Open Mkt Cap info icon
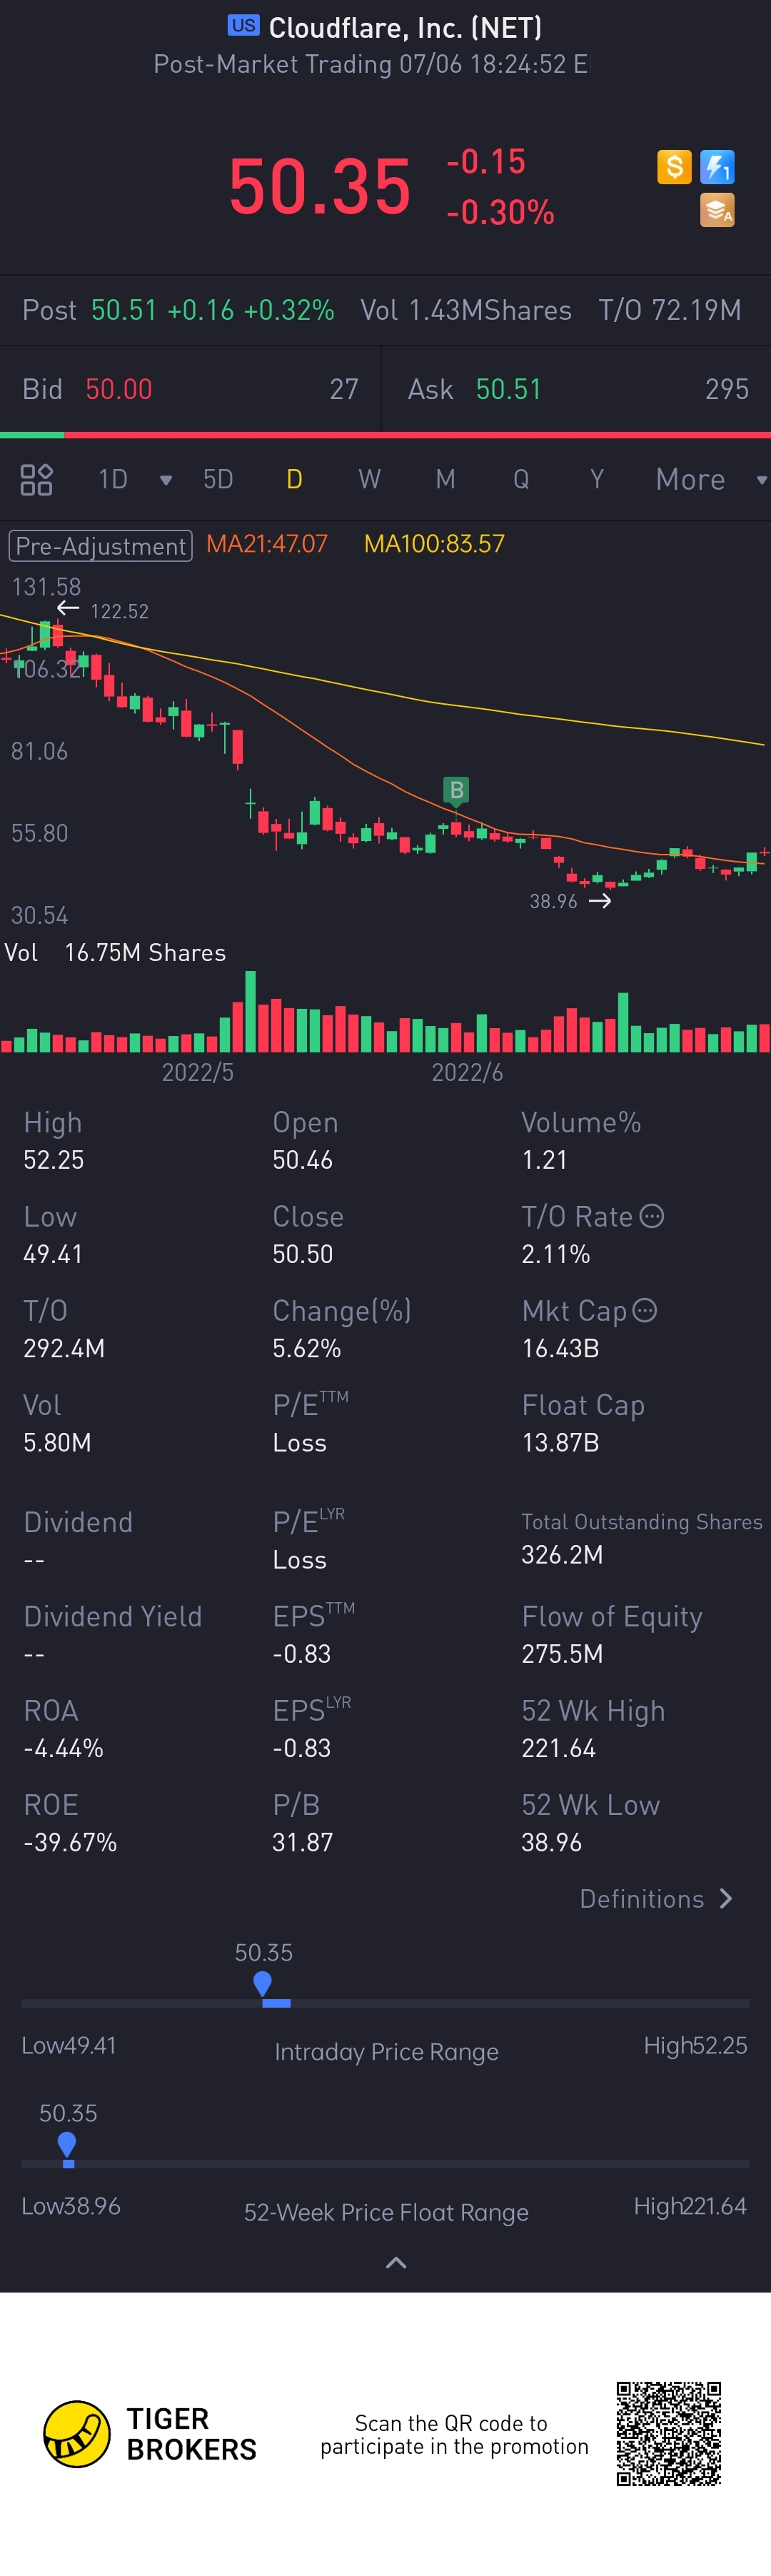 pyautogui.click(x=645, y=1310)
